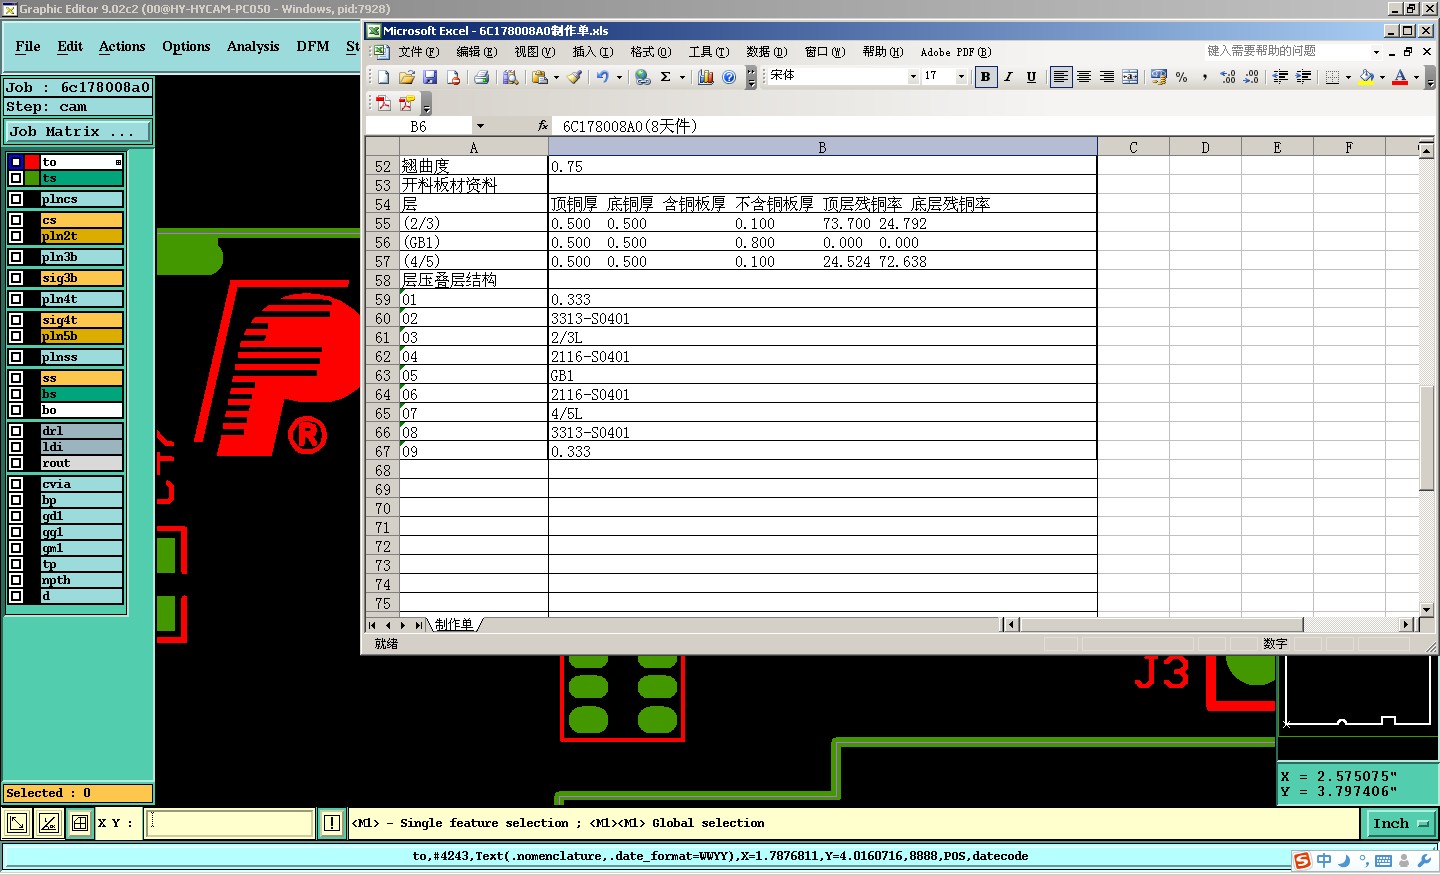Screen dimensions: 1440x876
Task: Click the X Y coordinate input field
Action: (230, 823)
